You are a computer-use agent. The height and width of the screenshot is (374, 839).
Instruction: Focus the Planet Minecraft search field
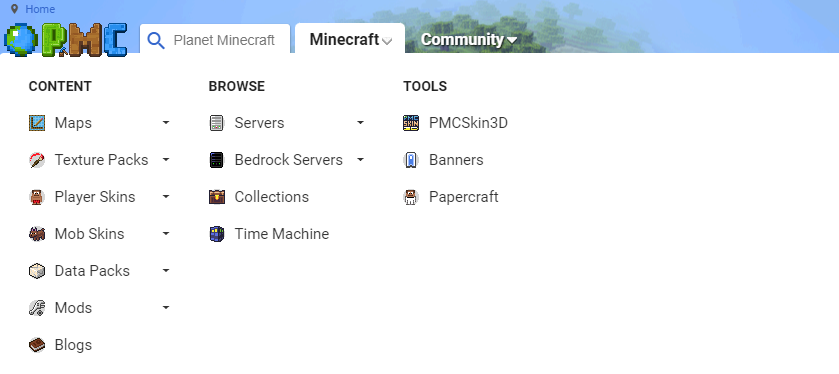(224, 40)
